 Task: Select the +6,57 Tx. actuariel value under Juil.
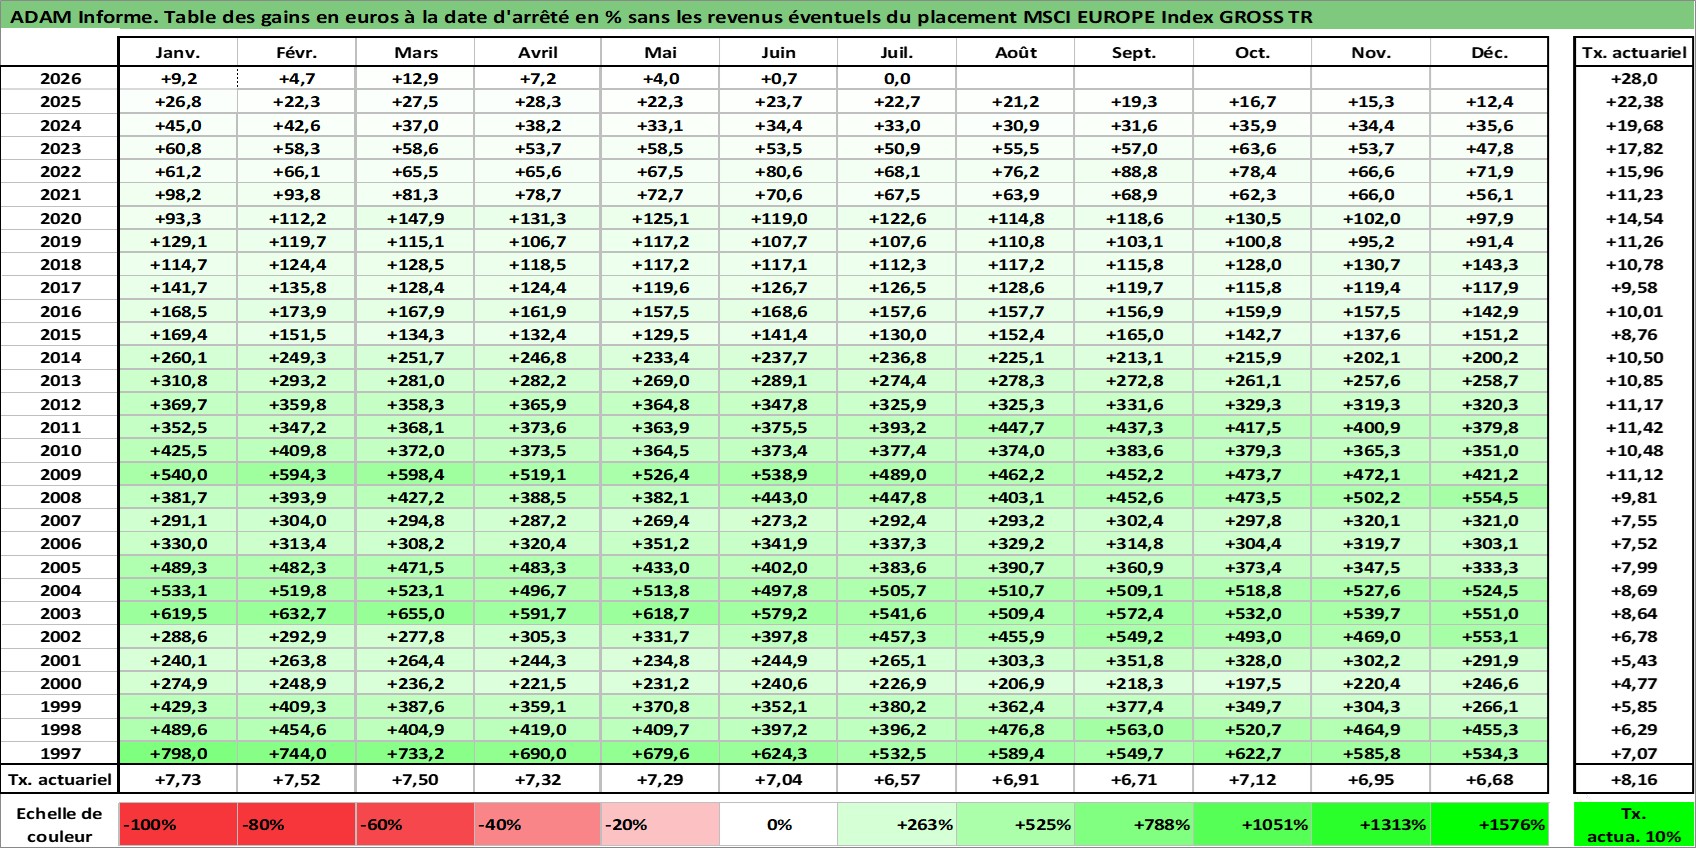coord(897,779)
